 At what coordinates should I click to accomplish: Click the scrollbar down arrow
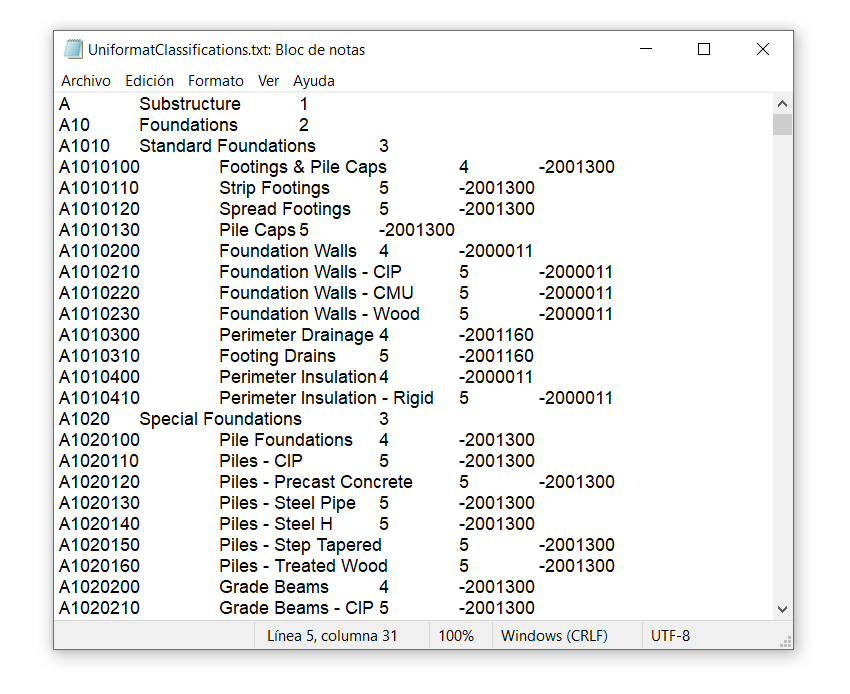(x=782, y=609)
